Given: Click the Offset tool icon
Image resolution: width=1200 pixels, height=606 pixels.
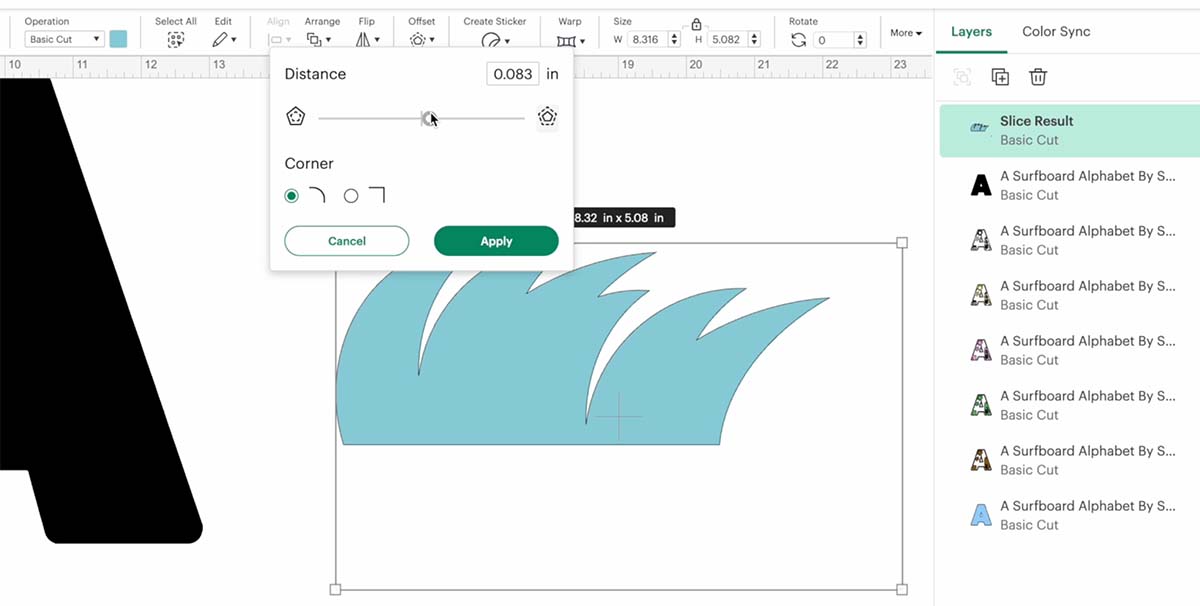Looking at the screenshot, I should [x=421, y=40].
